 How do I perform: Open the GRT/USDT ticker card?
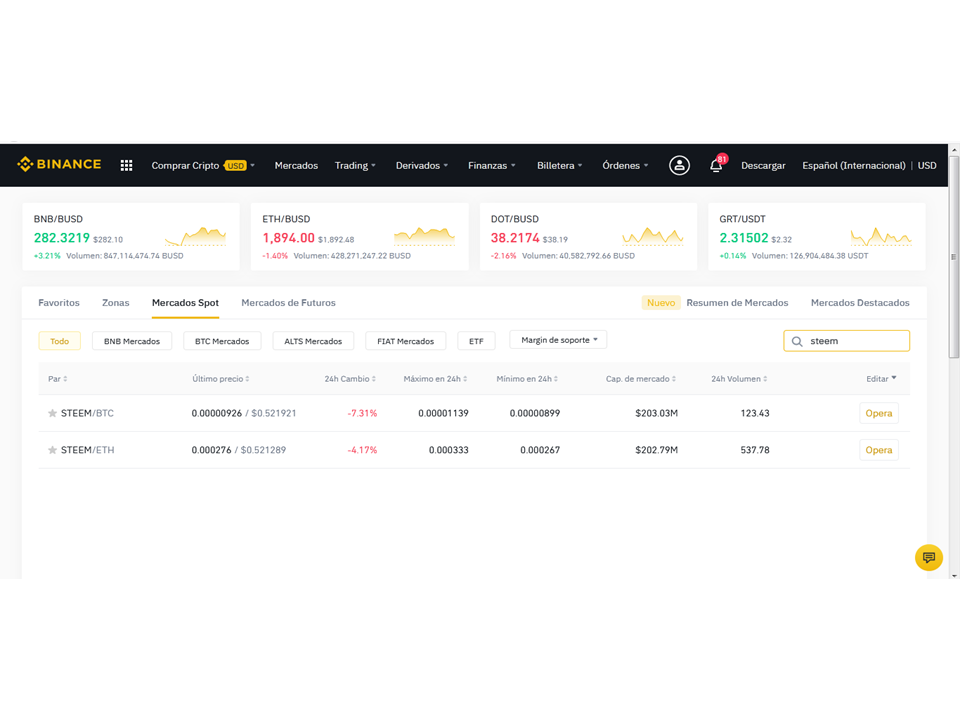[x=816, y=236]
